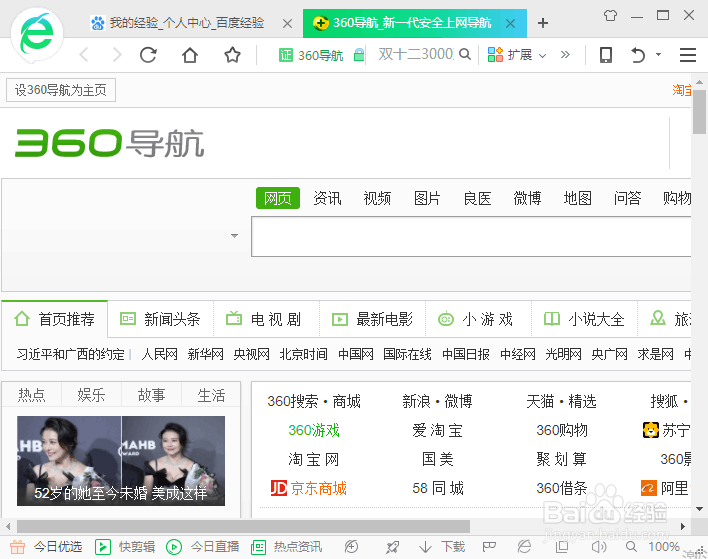Open 360游戏 link
Screen dimensions: 708x559
[314, 430]
